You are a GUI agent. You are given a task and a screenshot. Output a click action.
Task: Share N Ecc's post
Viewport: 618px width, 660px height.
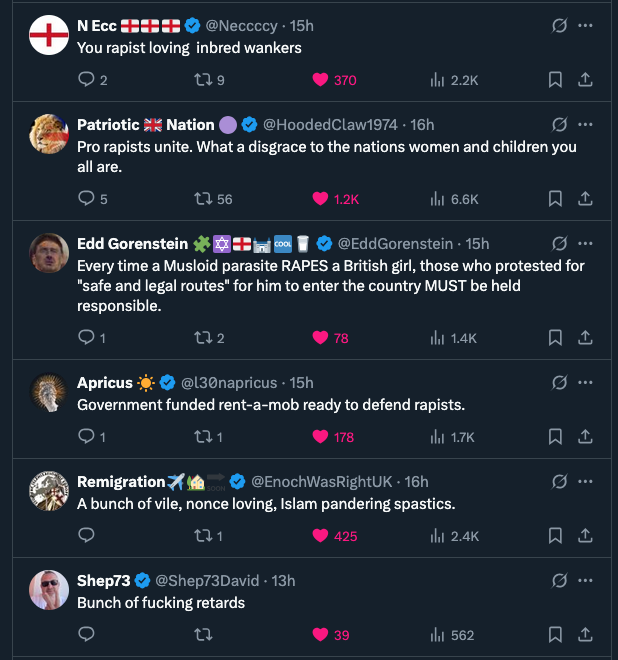[x=586, y=80]
